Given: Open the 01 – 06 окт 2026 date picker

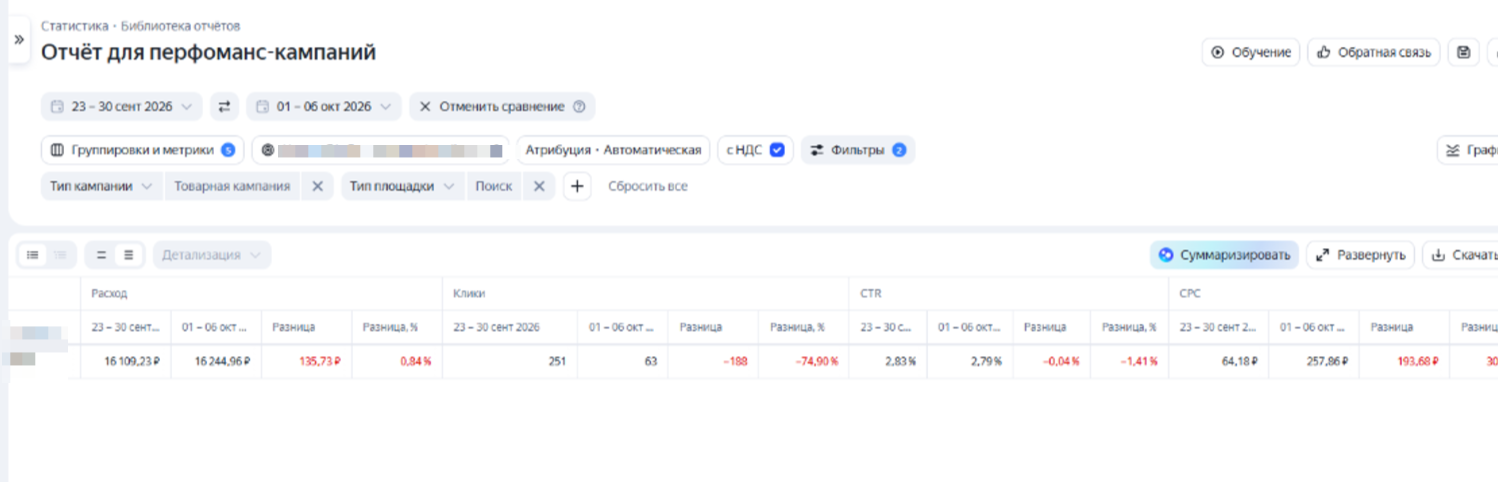Looking at the screenshot, I should (x=324, y=106).
